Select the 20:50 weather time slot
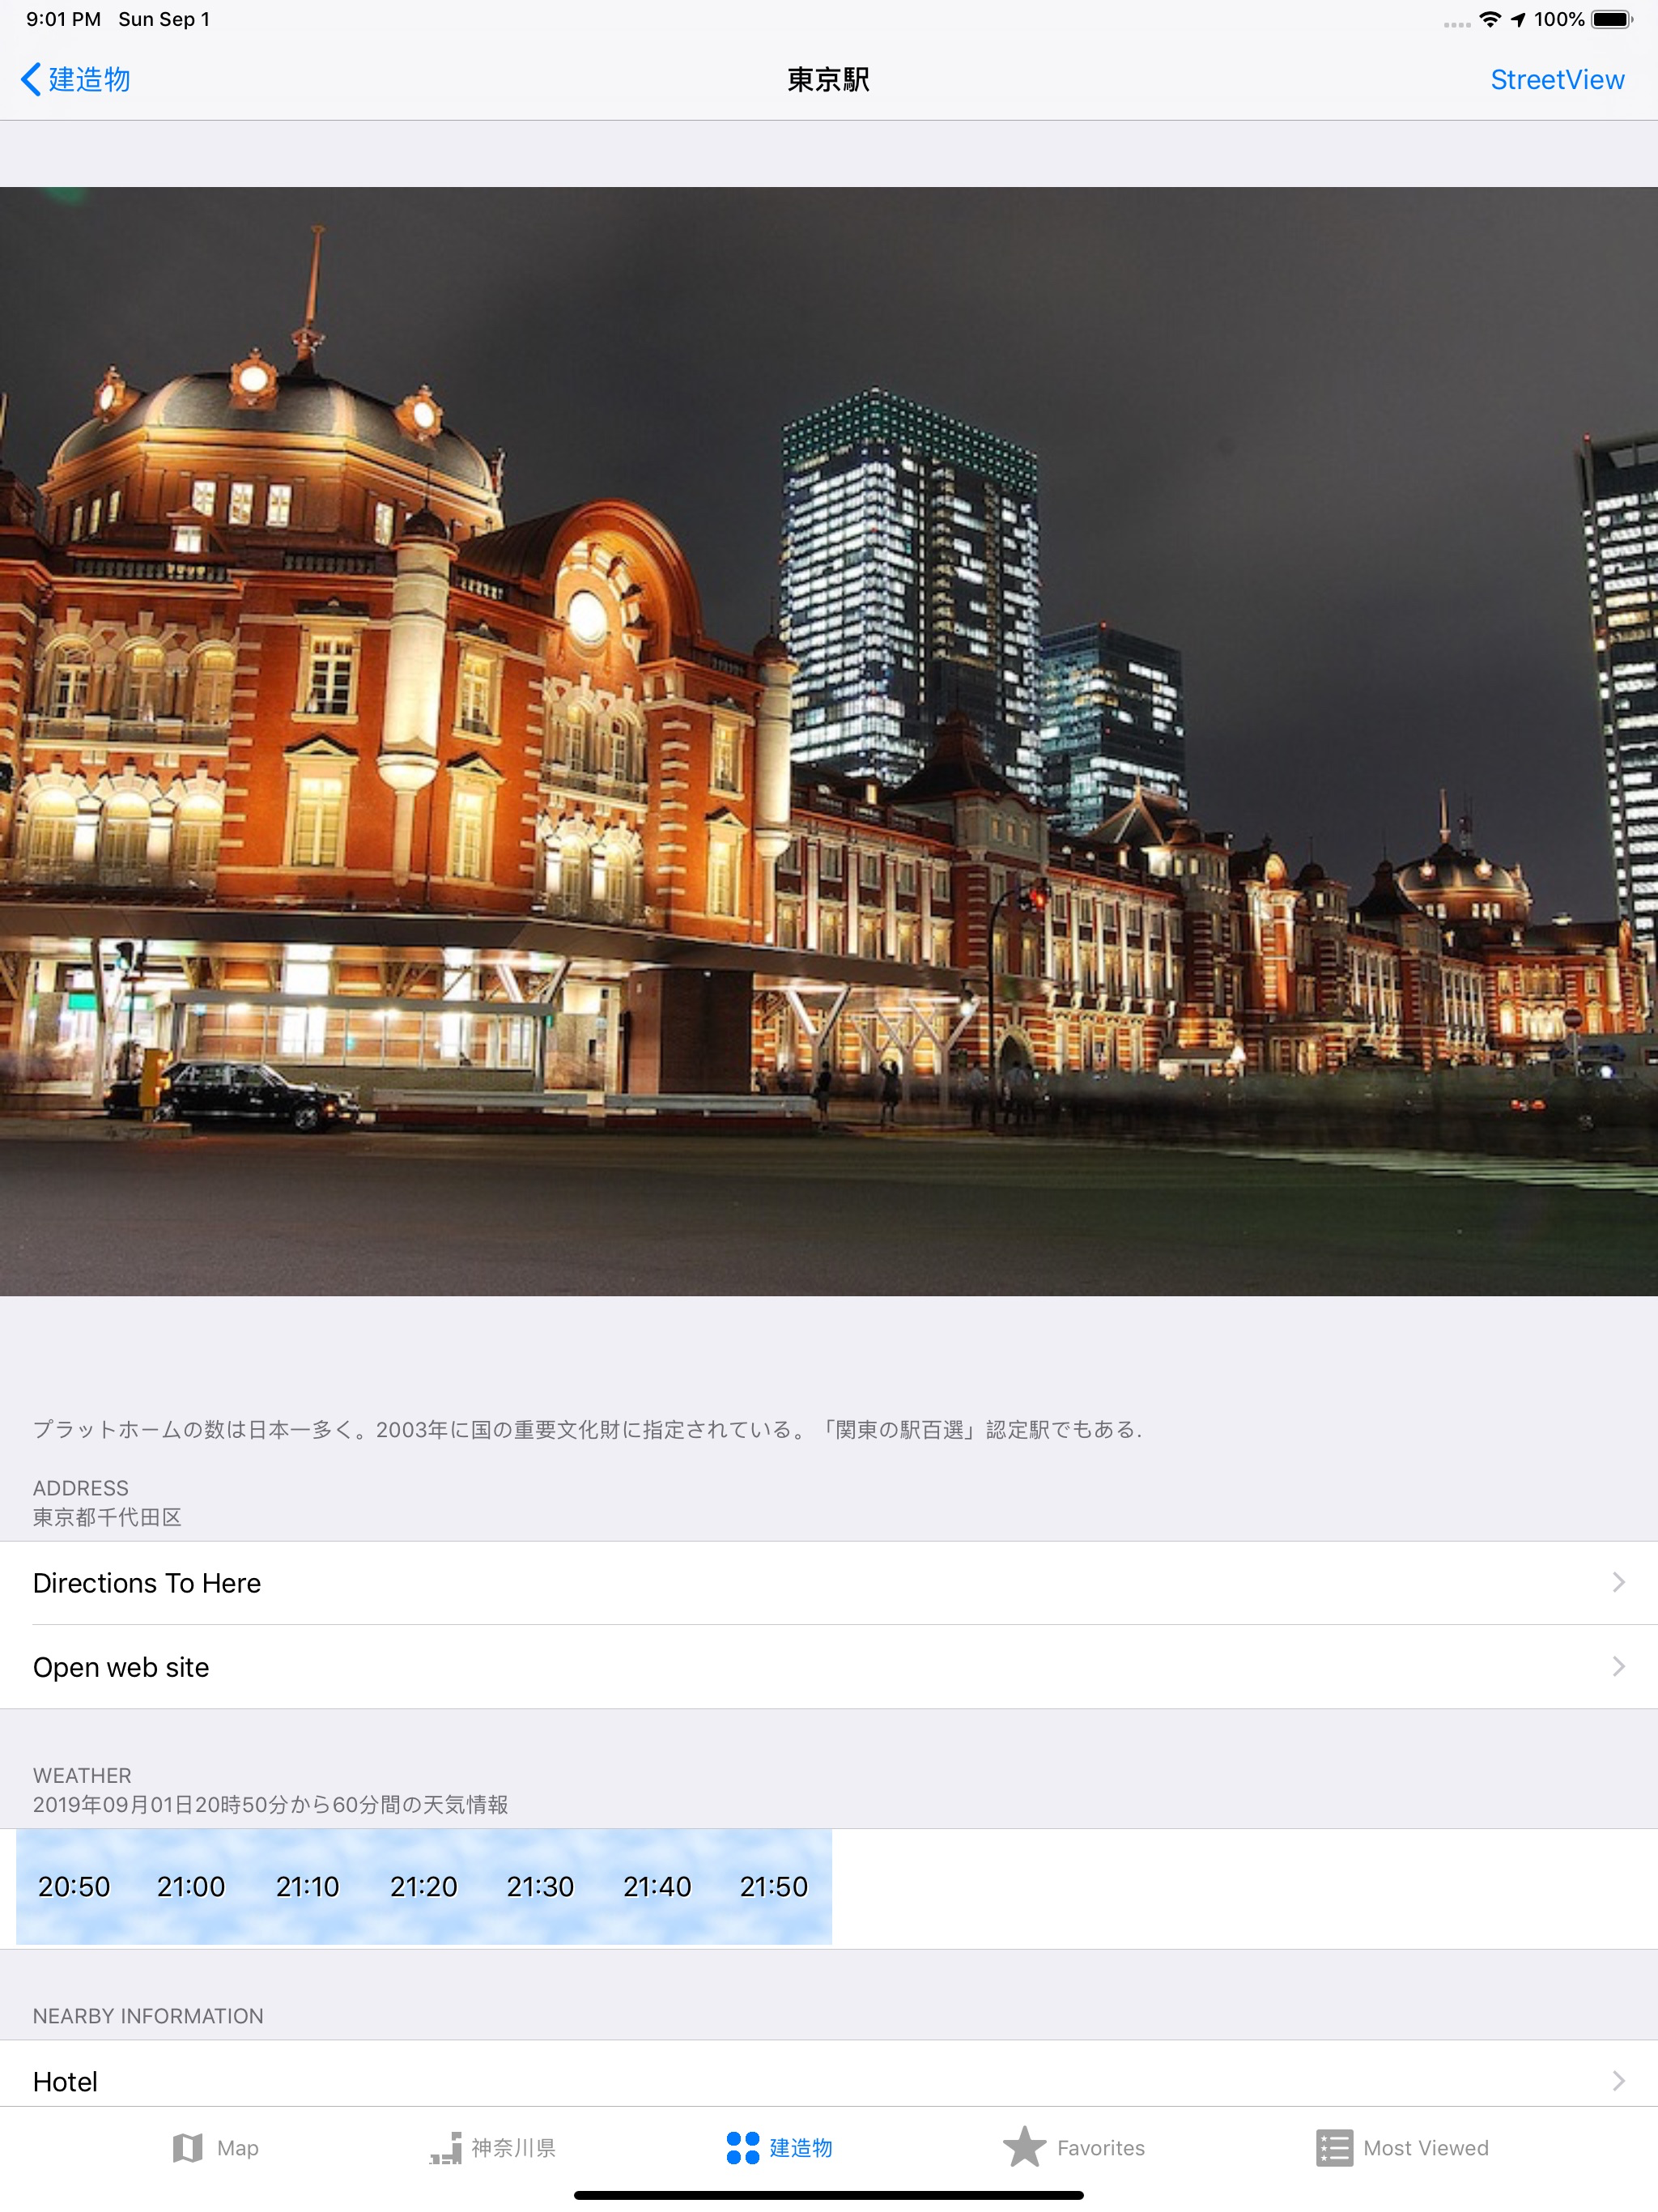Screen dimensions: 1658x2212 click(x=74, y=1886)
